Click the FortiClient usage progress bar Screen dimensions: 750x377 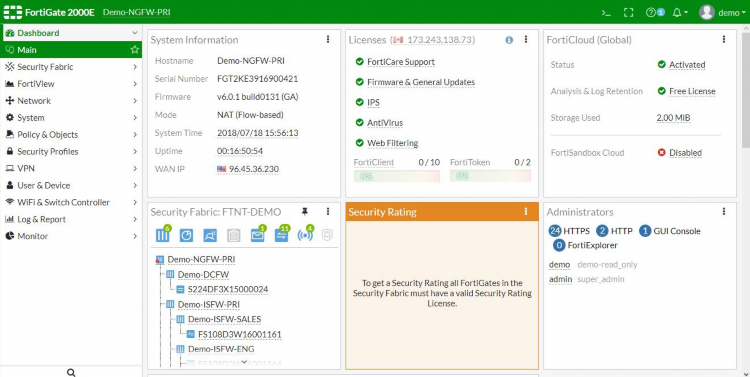pyautogui.click(x=397, y=176)
